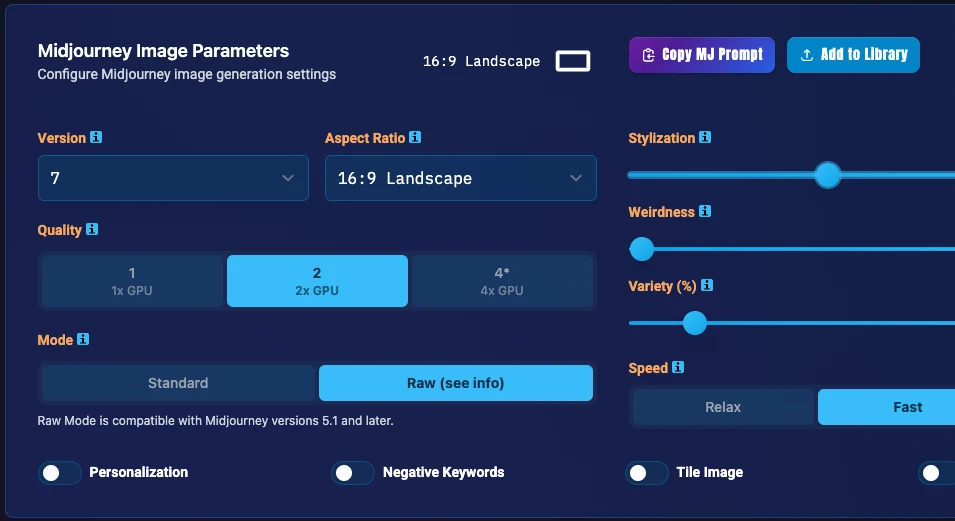Open the Version dropdown showing 7

173,178
